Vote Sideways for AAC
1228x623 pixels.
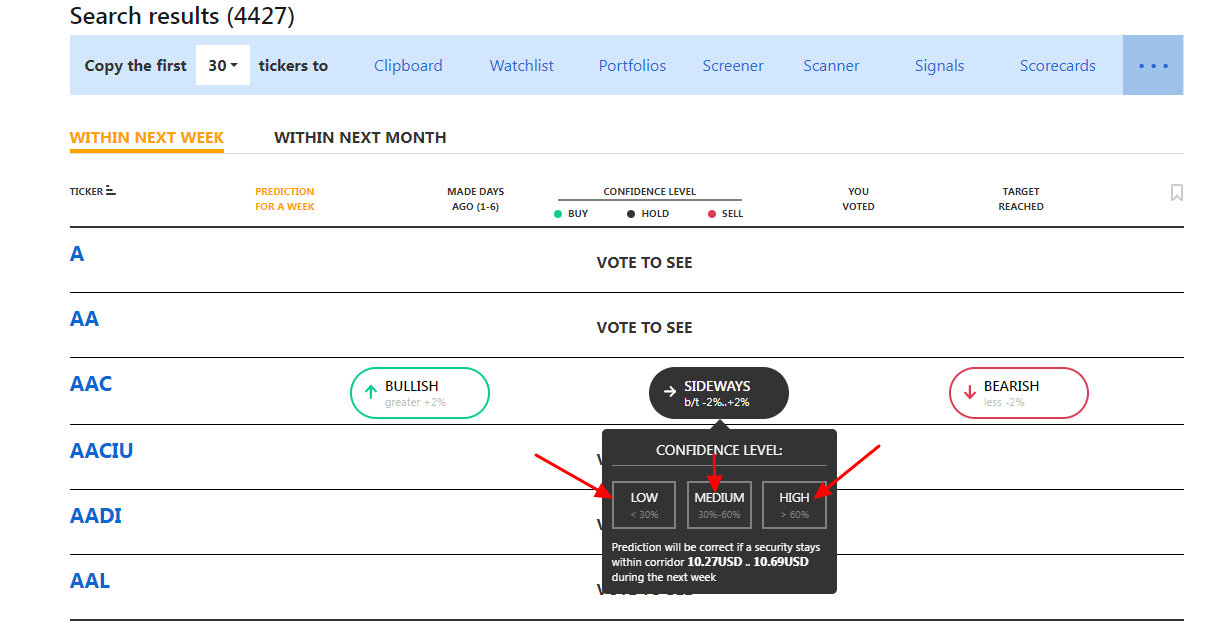tap(719, 393)
